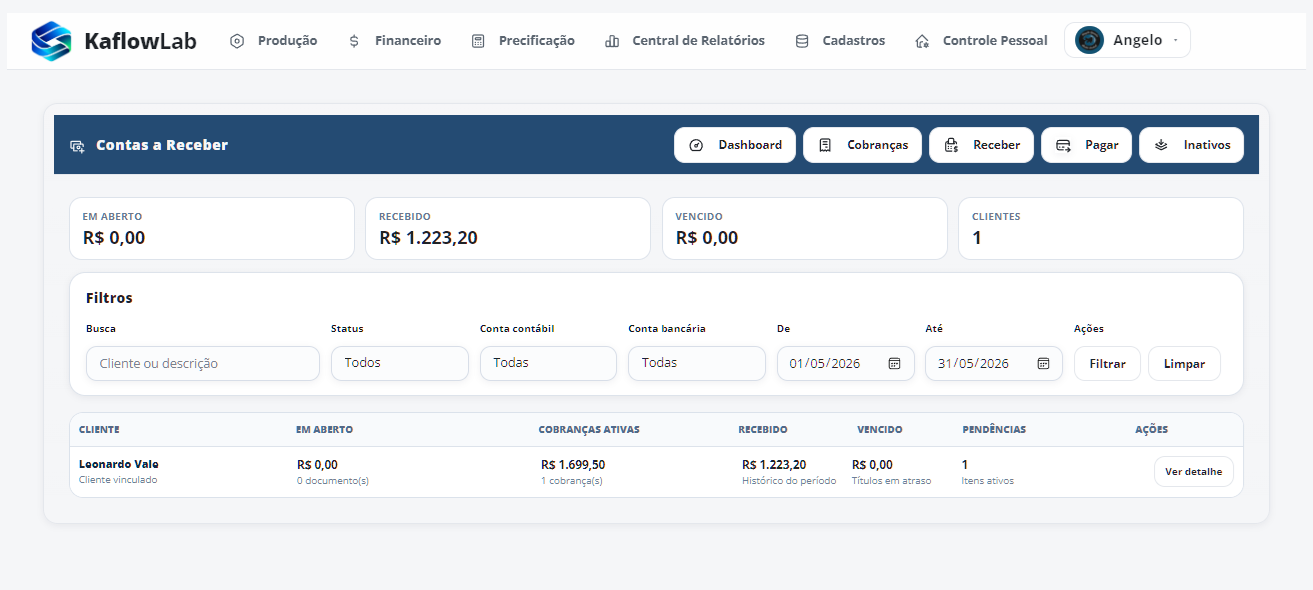Click the Inativos button
1313x590 pixels.
click(x=1191, y=145)
